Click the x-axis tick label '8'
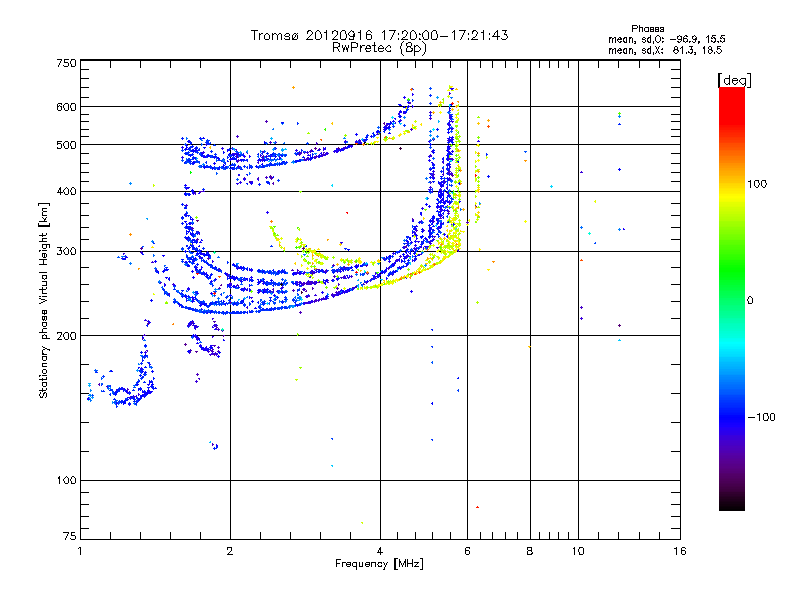 530,551
